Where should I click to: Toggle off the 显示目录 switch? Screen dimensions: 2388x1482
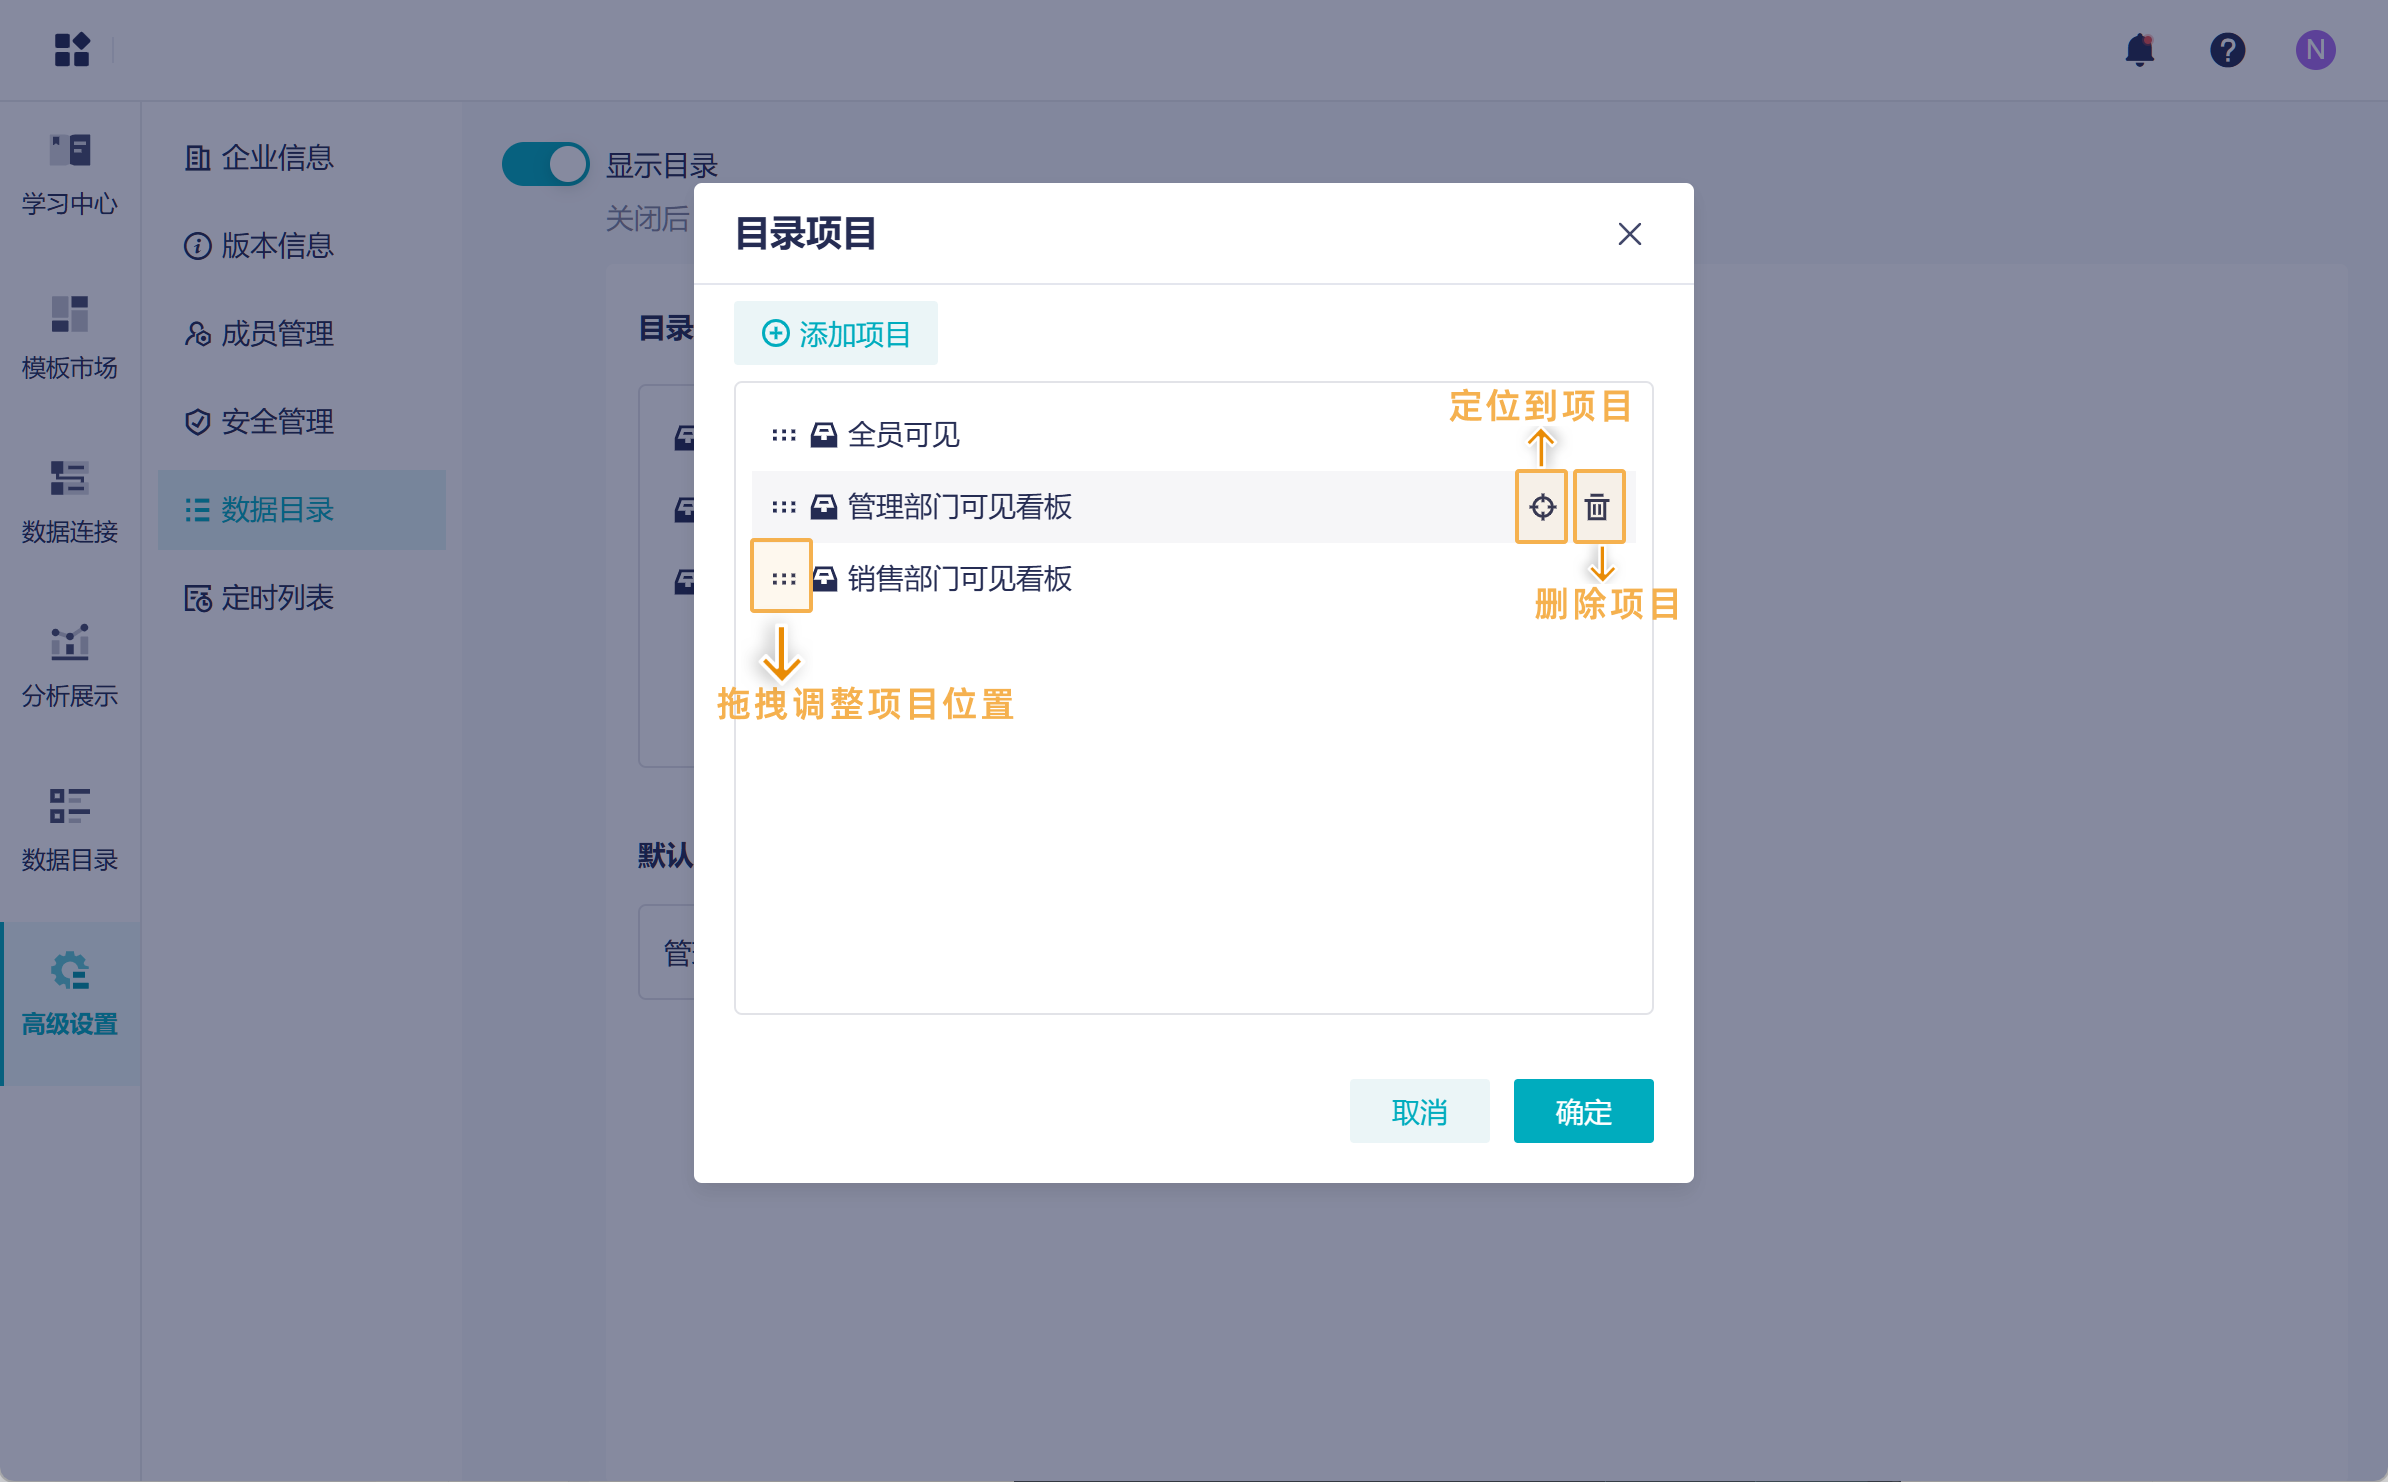[546, 163]
